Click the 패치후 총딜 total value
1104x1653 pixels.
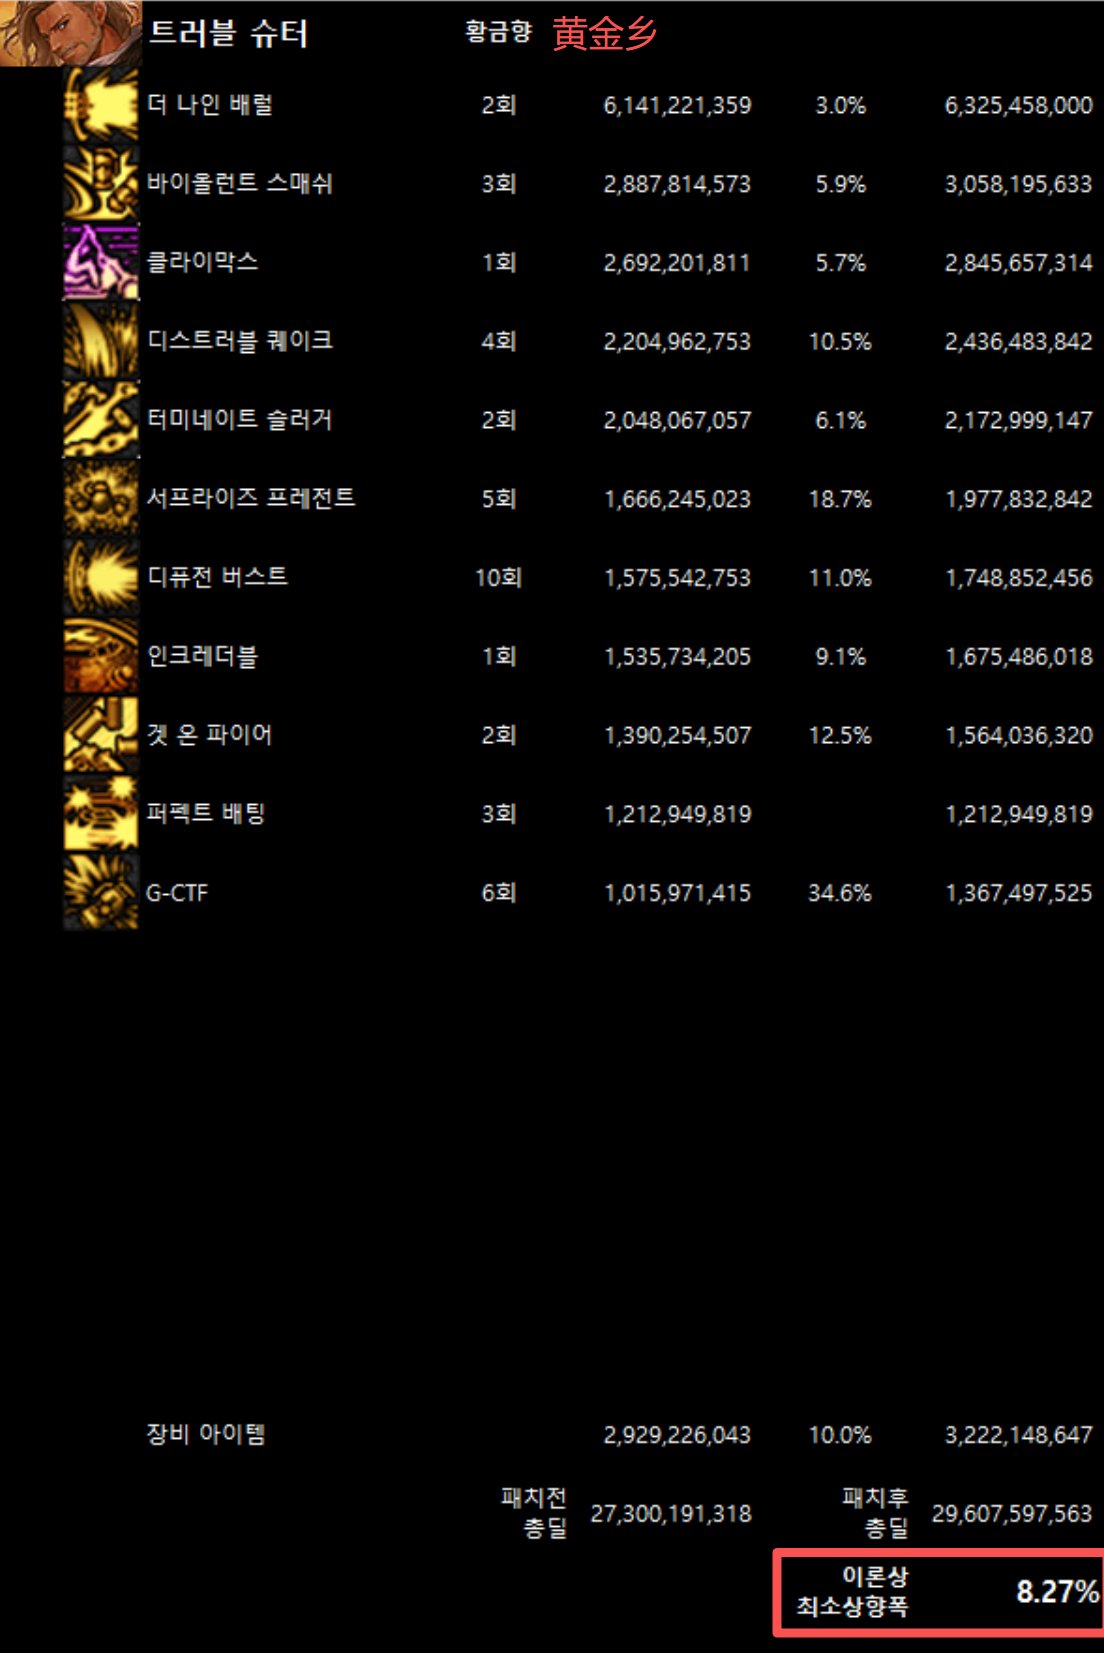click(x=1012, y=1514)
